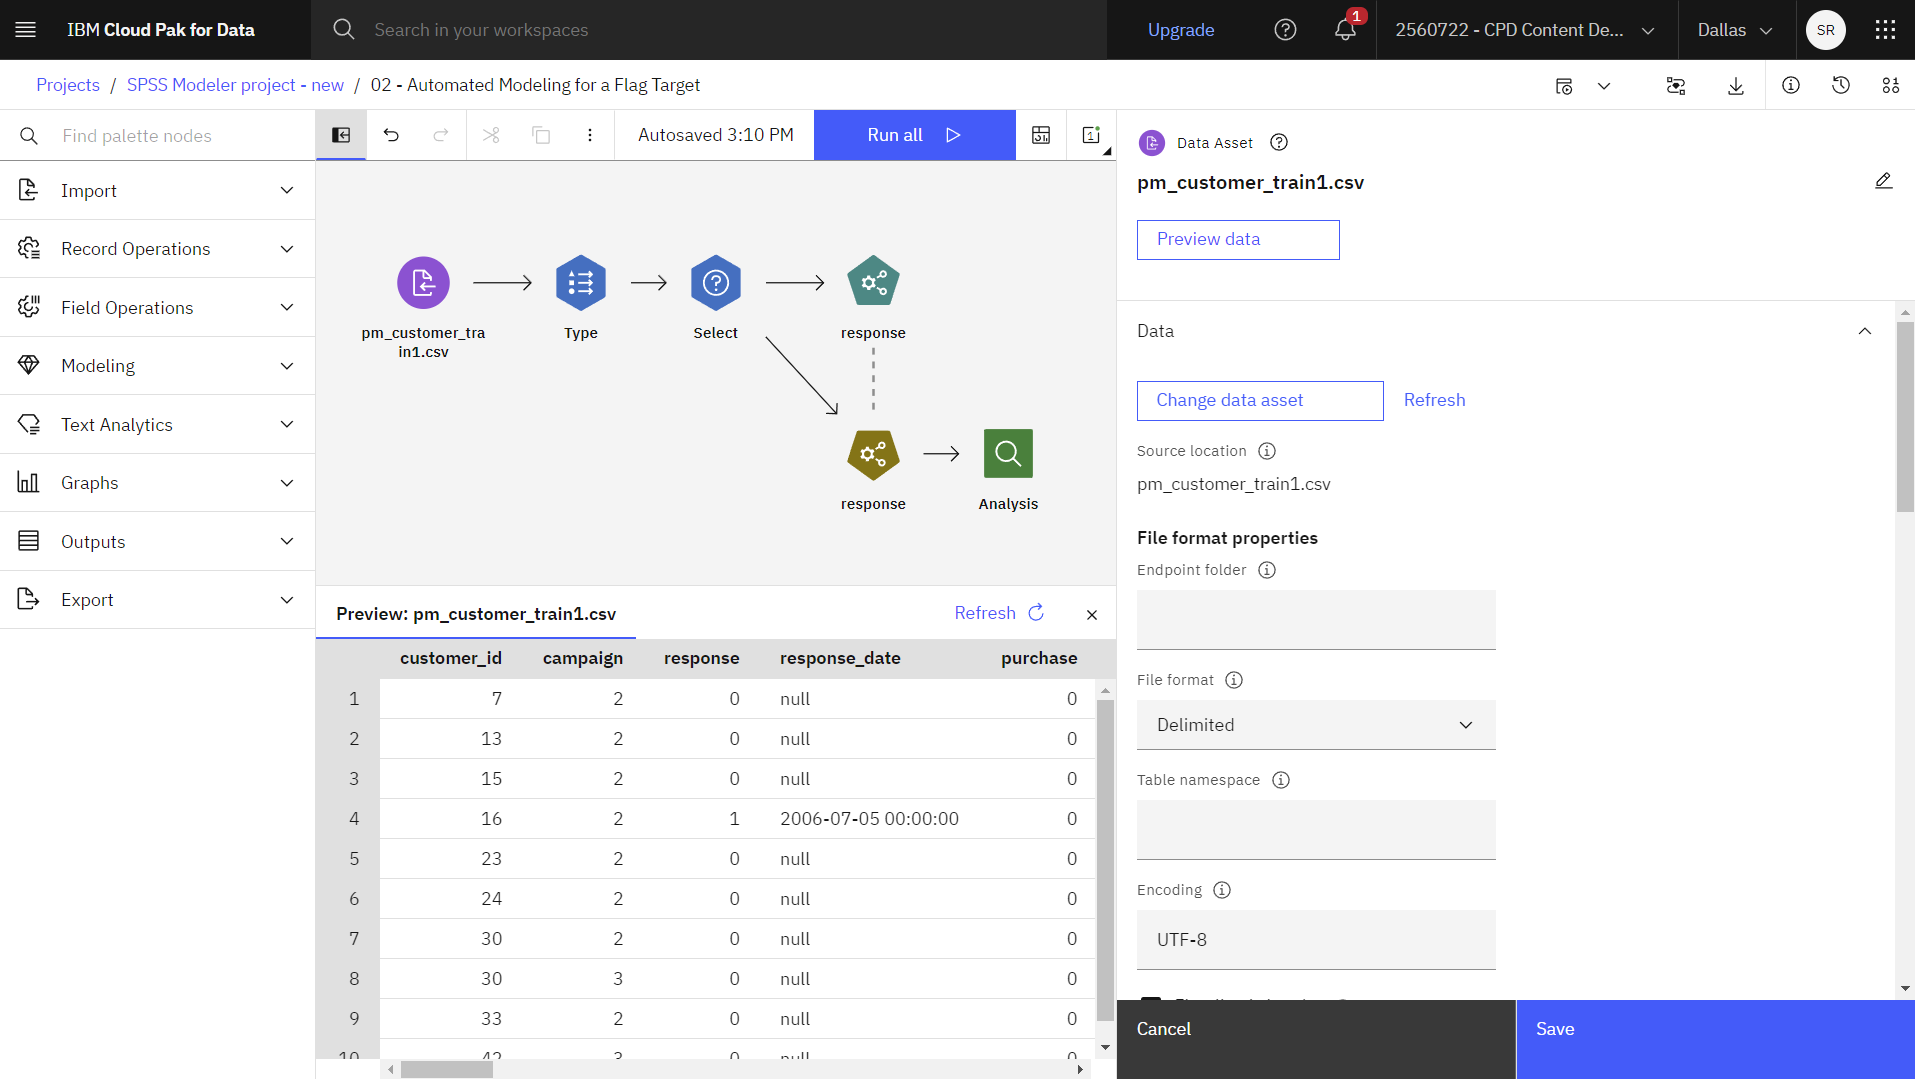1915x1079 pixels.
Task: Open the dropdown chevron beside schedule icon
Action: coord(1604,86)
